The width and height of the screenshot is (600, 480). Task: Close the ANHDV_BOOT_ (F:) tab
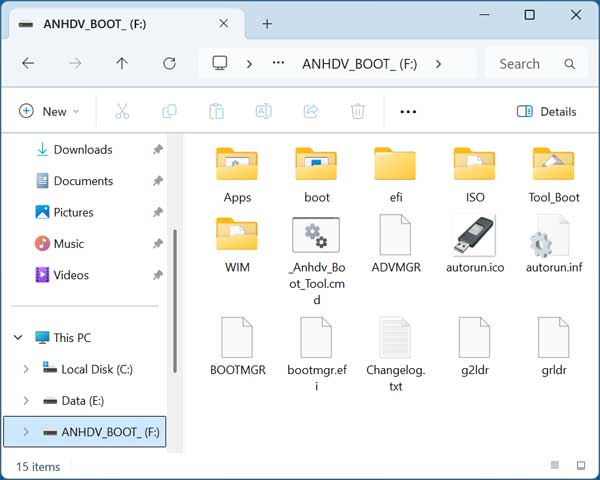pos(223,24)
